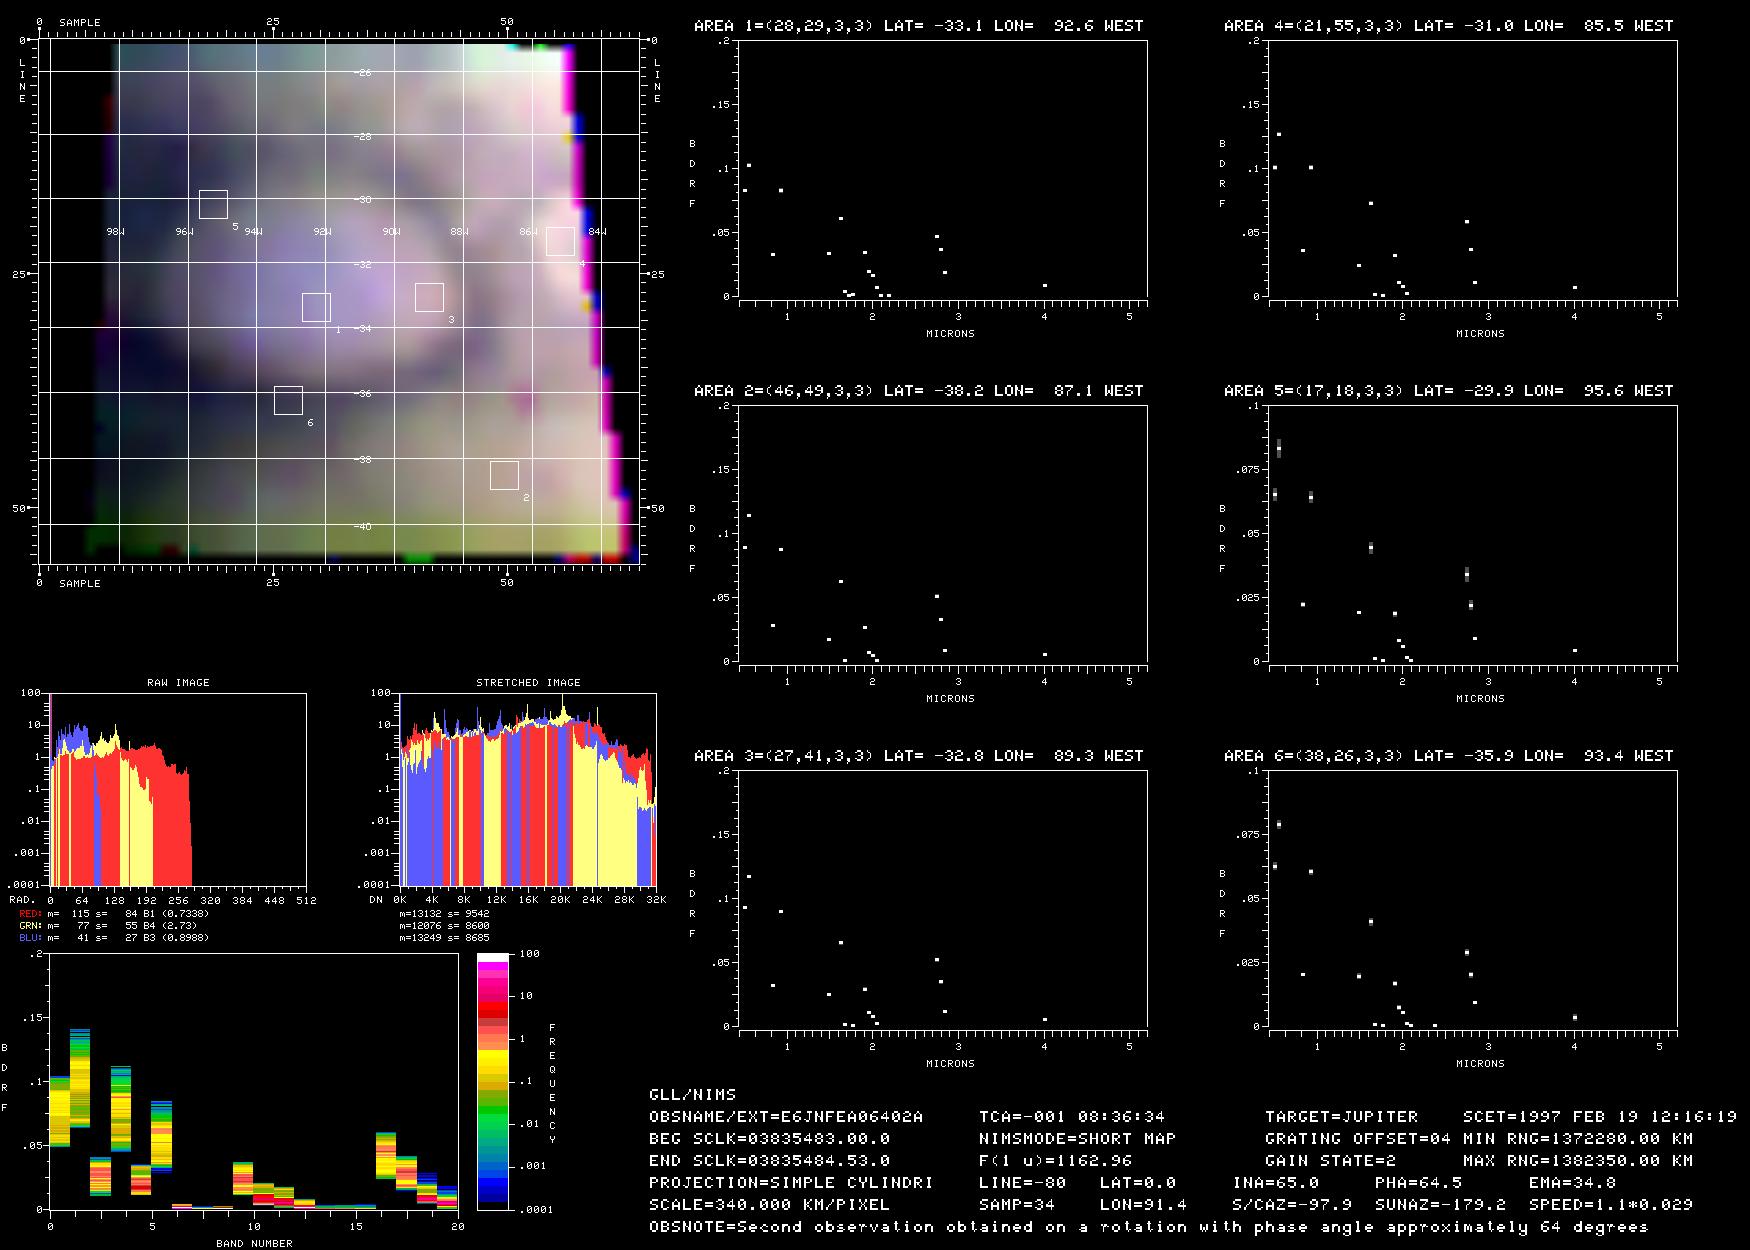Click the AREA 1 spectrum plot title
The image size is (1750, 1250).
click(x=918, y=26)
